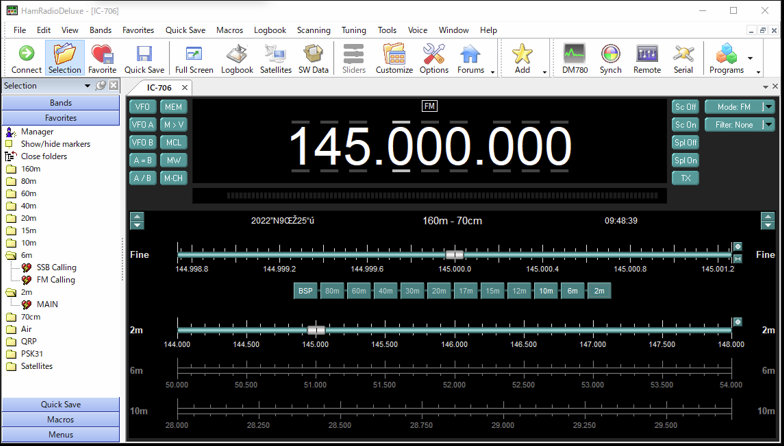Open the Programs dropdown arrow
Viewport: 784px width, 446px height.
pos(750,58)
